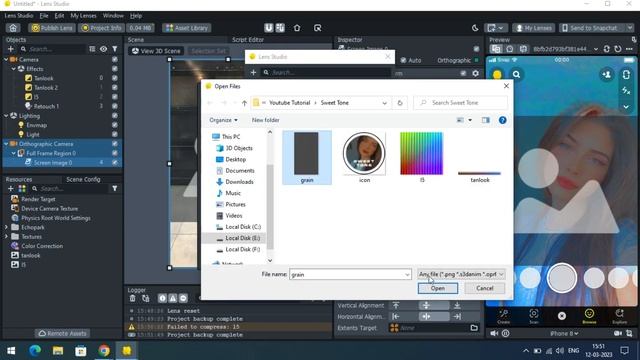
Task: Clear the Logger with trash icon
Action: coord(132,298)
